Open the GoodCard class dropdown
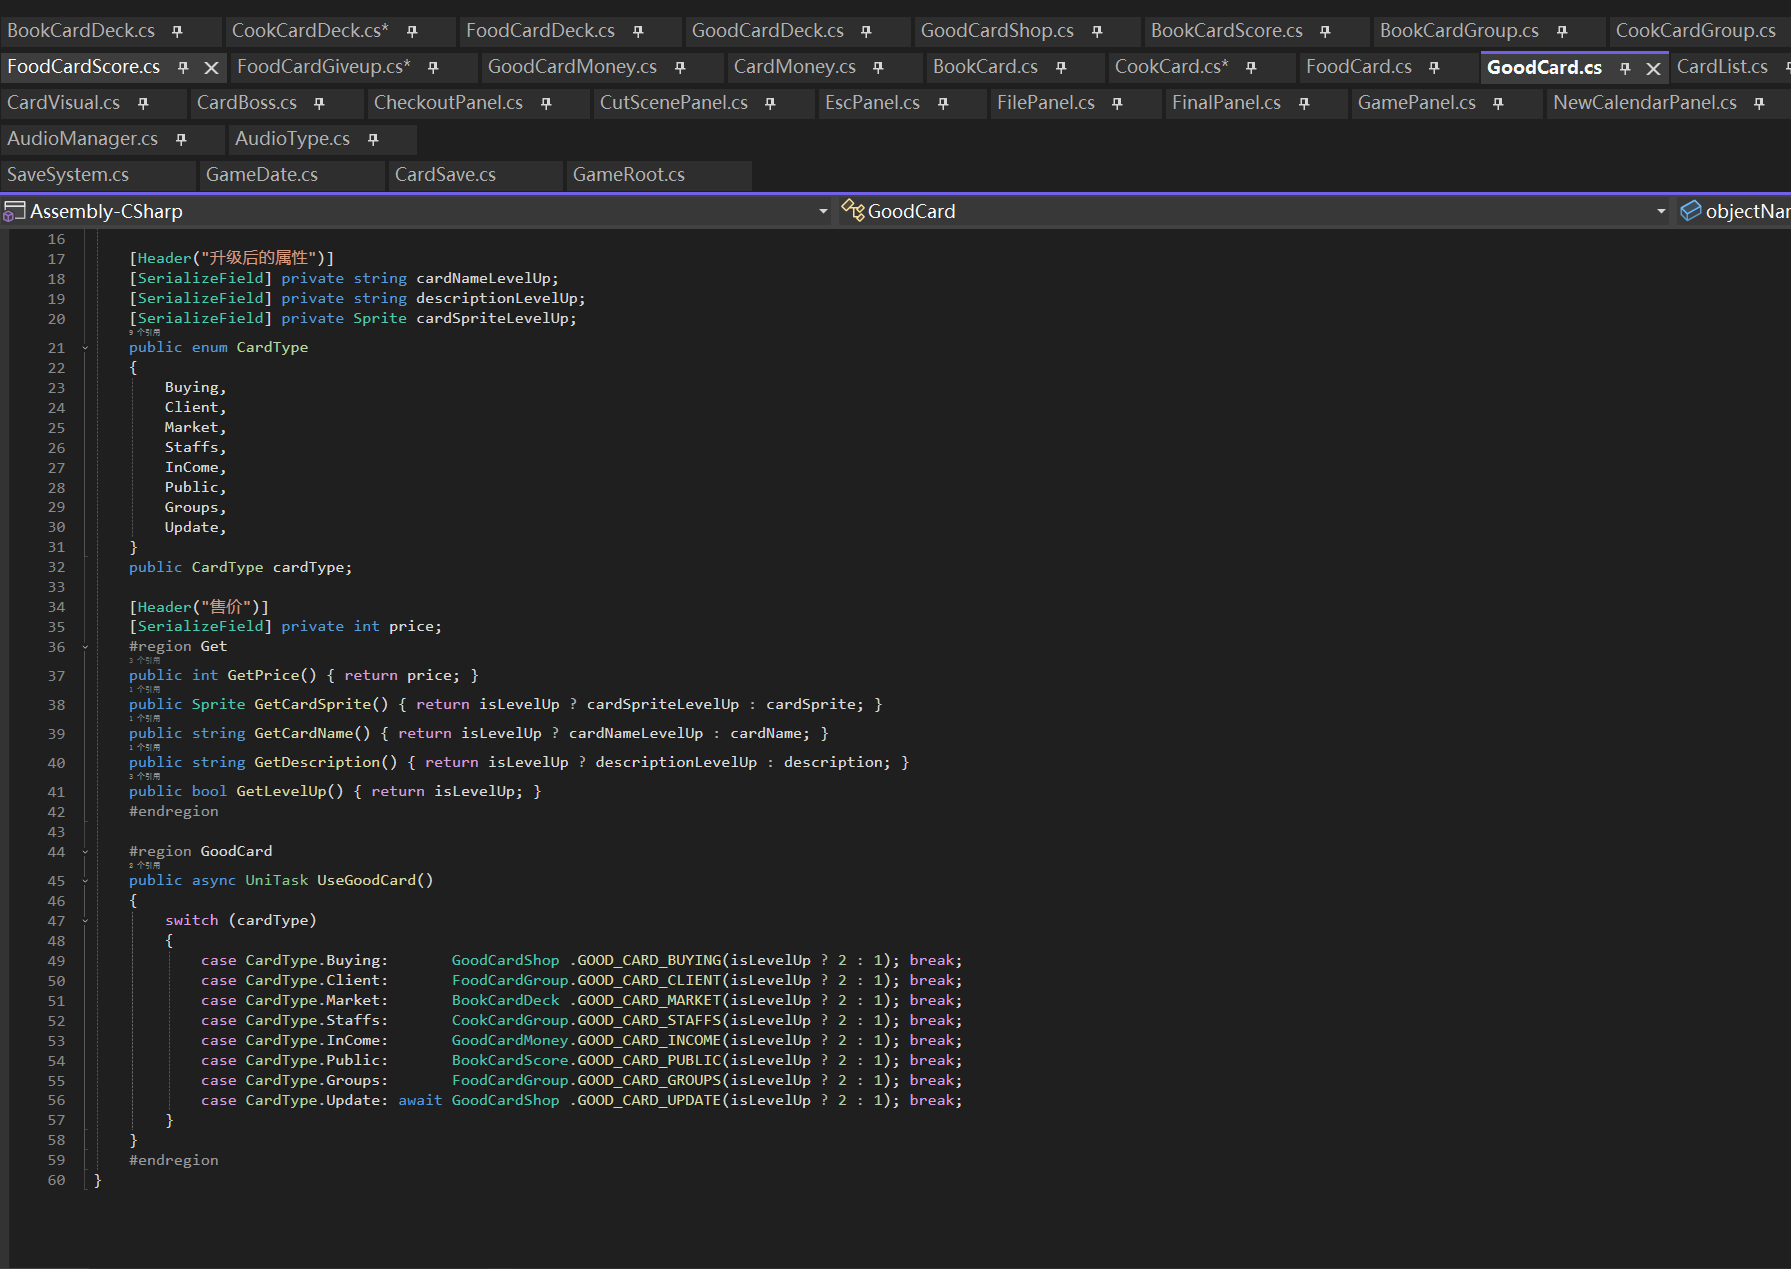Image resolution: width=1791 pixels, height=1269 pixels. 1661,211
